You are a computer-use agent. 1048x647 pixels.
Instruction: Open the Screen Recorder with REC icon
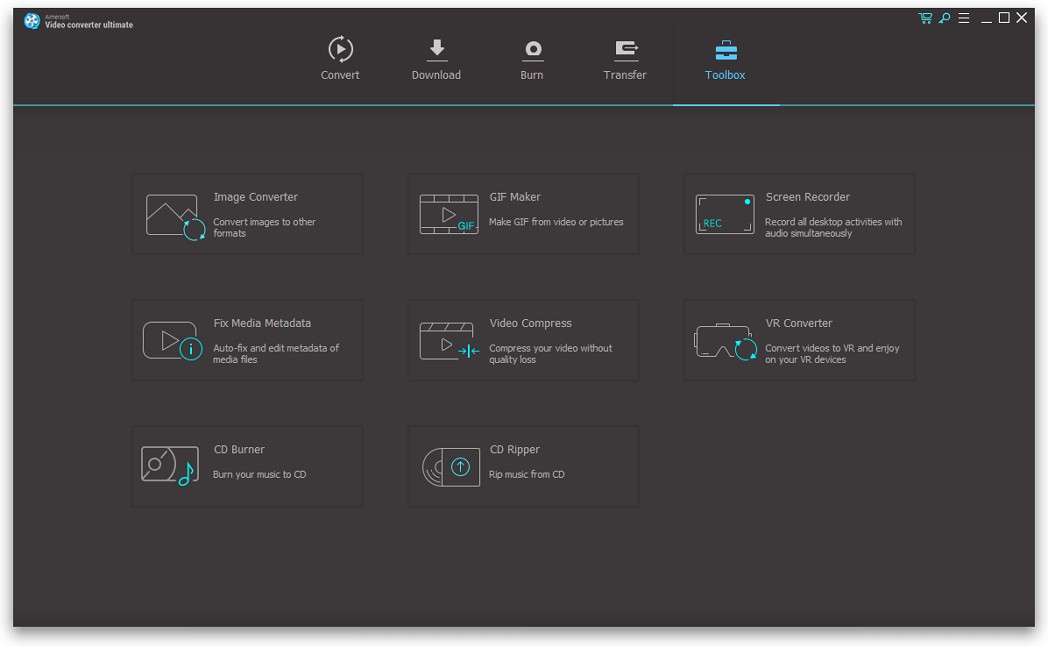pos(723,214)
